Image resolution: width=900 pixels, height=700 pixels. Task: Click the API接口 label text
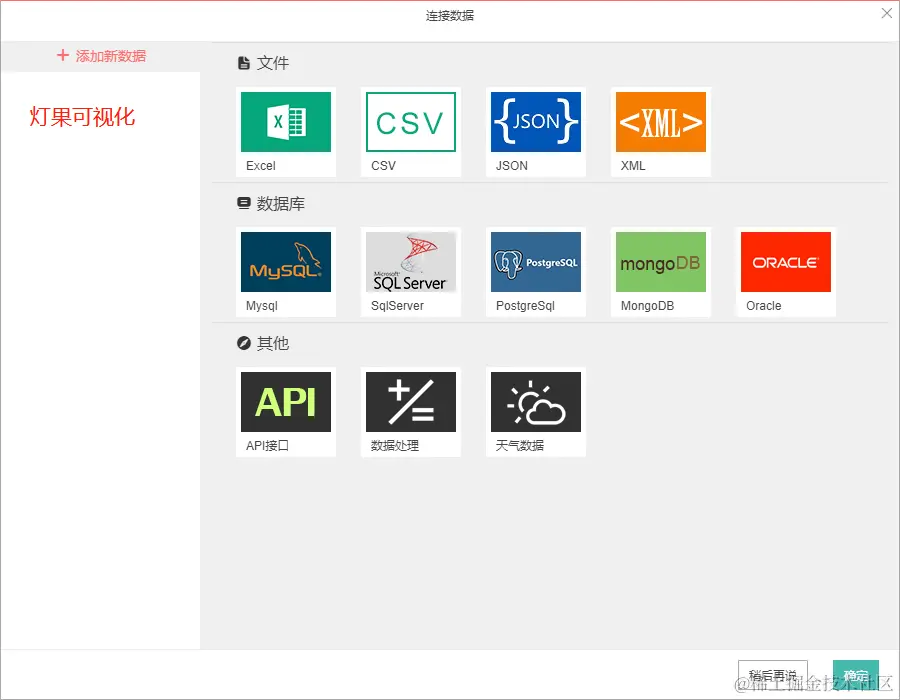pyautogui.click(x=267, y=445)
